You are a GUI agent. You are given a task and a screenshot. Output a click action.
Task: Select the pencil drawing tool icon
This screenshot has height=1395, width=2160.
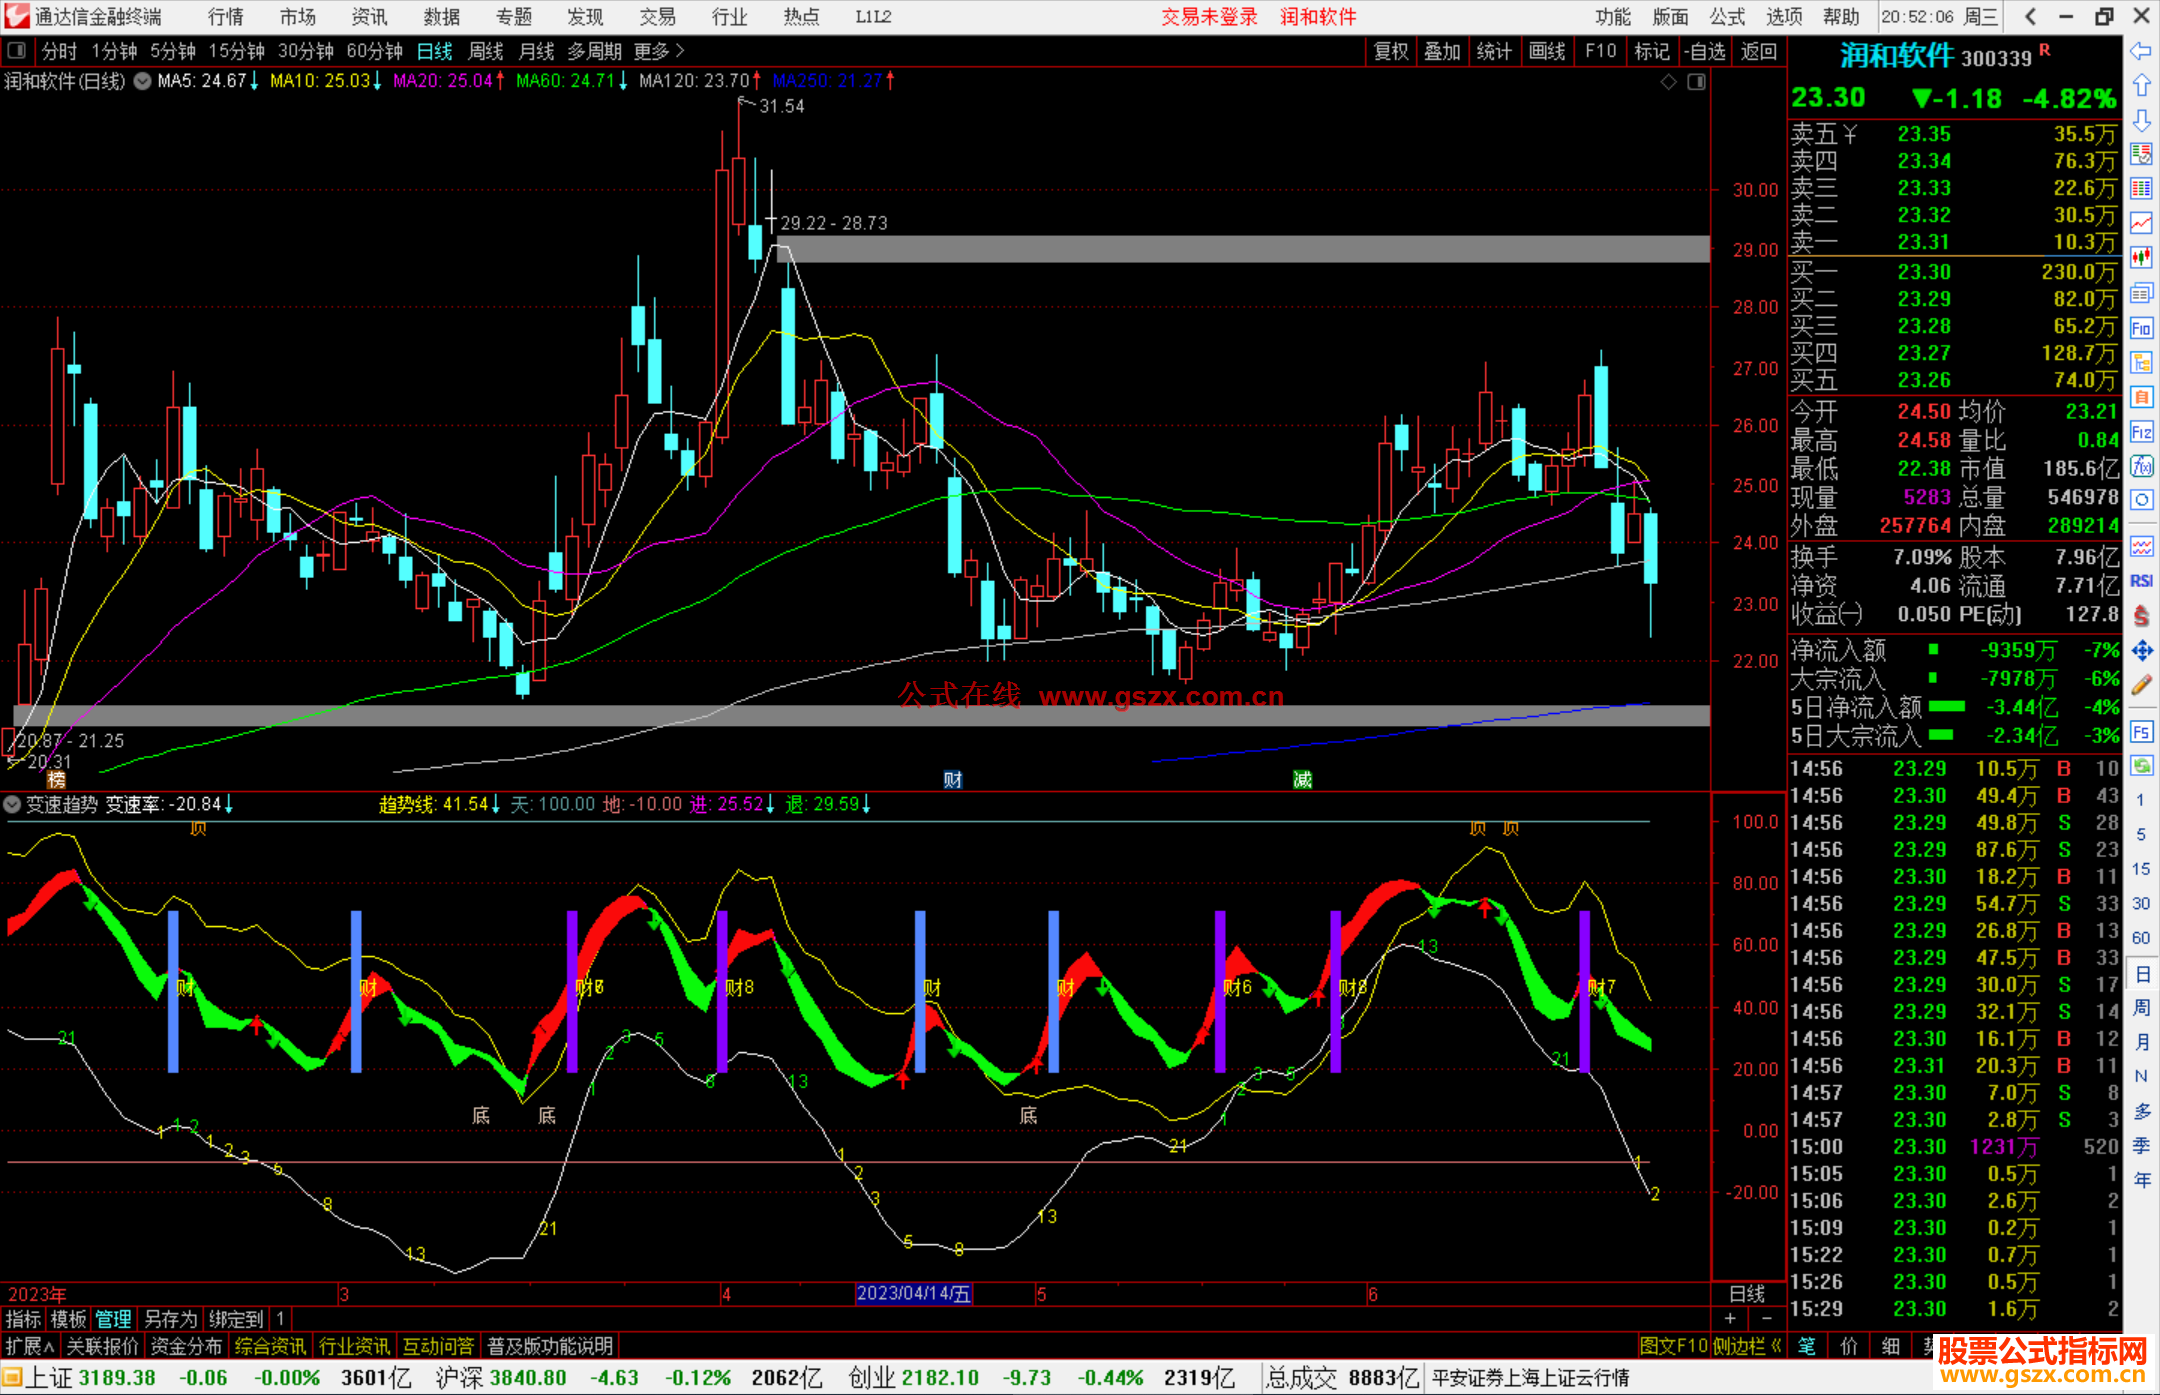[2141, 685]
